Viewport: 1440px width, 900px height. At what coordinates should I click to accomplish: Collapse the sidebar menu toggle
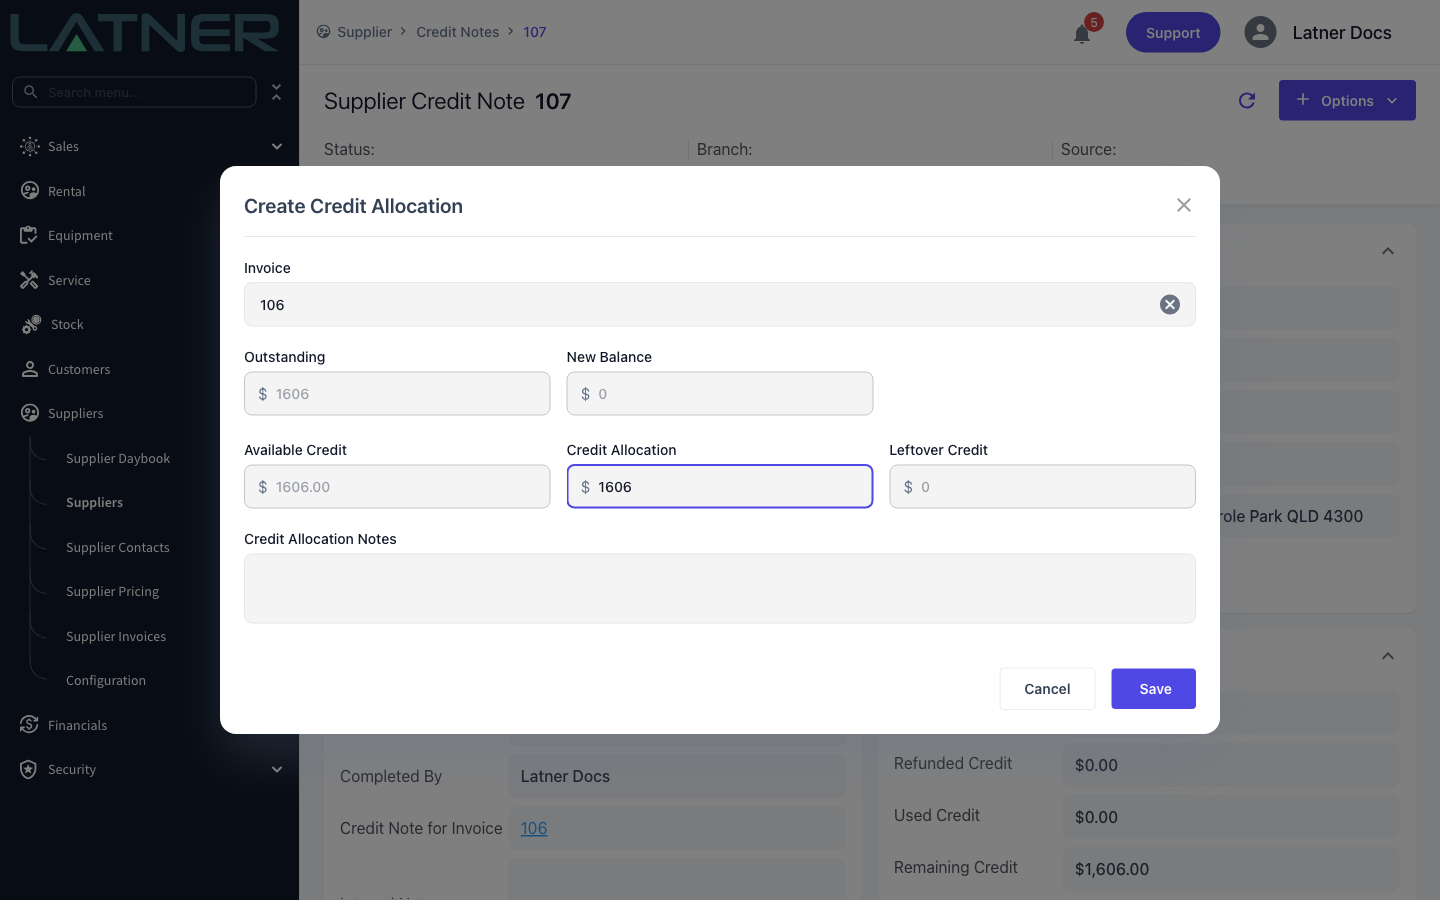pos(277,92)
